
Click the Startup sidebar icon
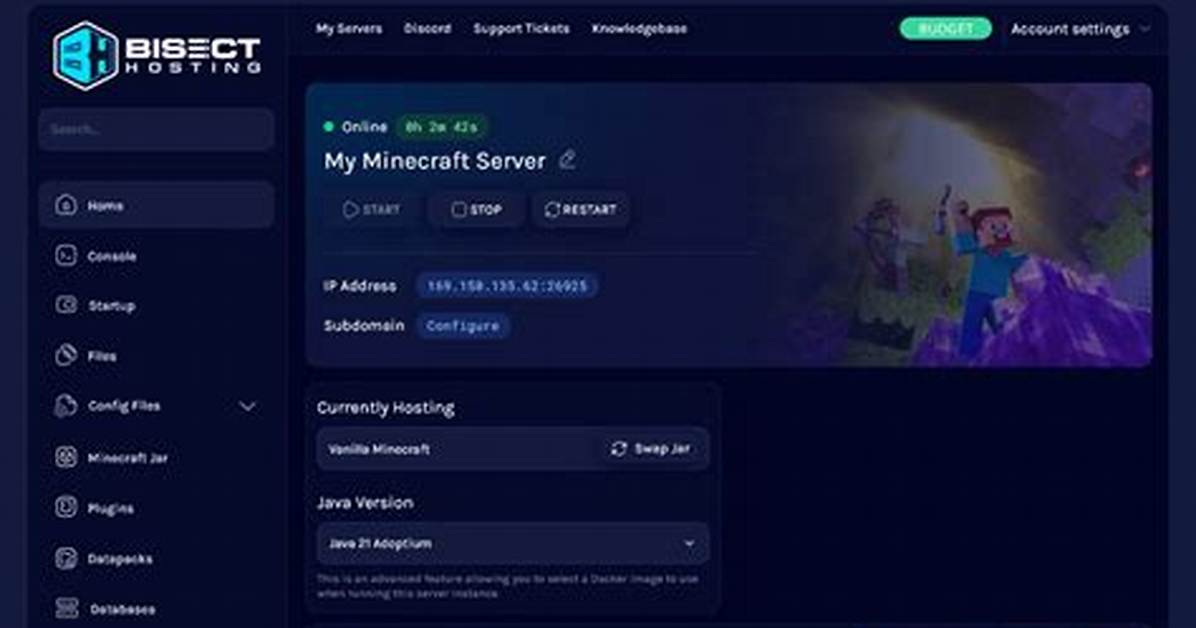coord(66,305)
